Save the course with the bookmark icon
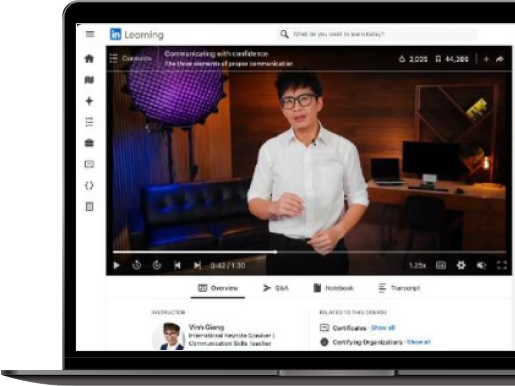Screen dimensions: 515x386 click(x=438, y=59)
